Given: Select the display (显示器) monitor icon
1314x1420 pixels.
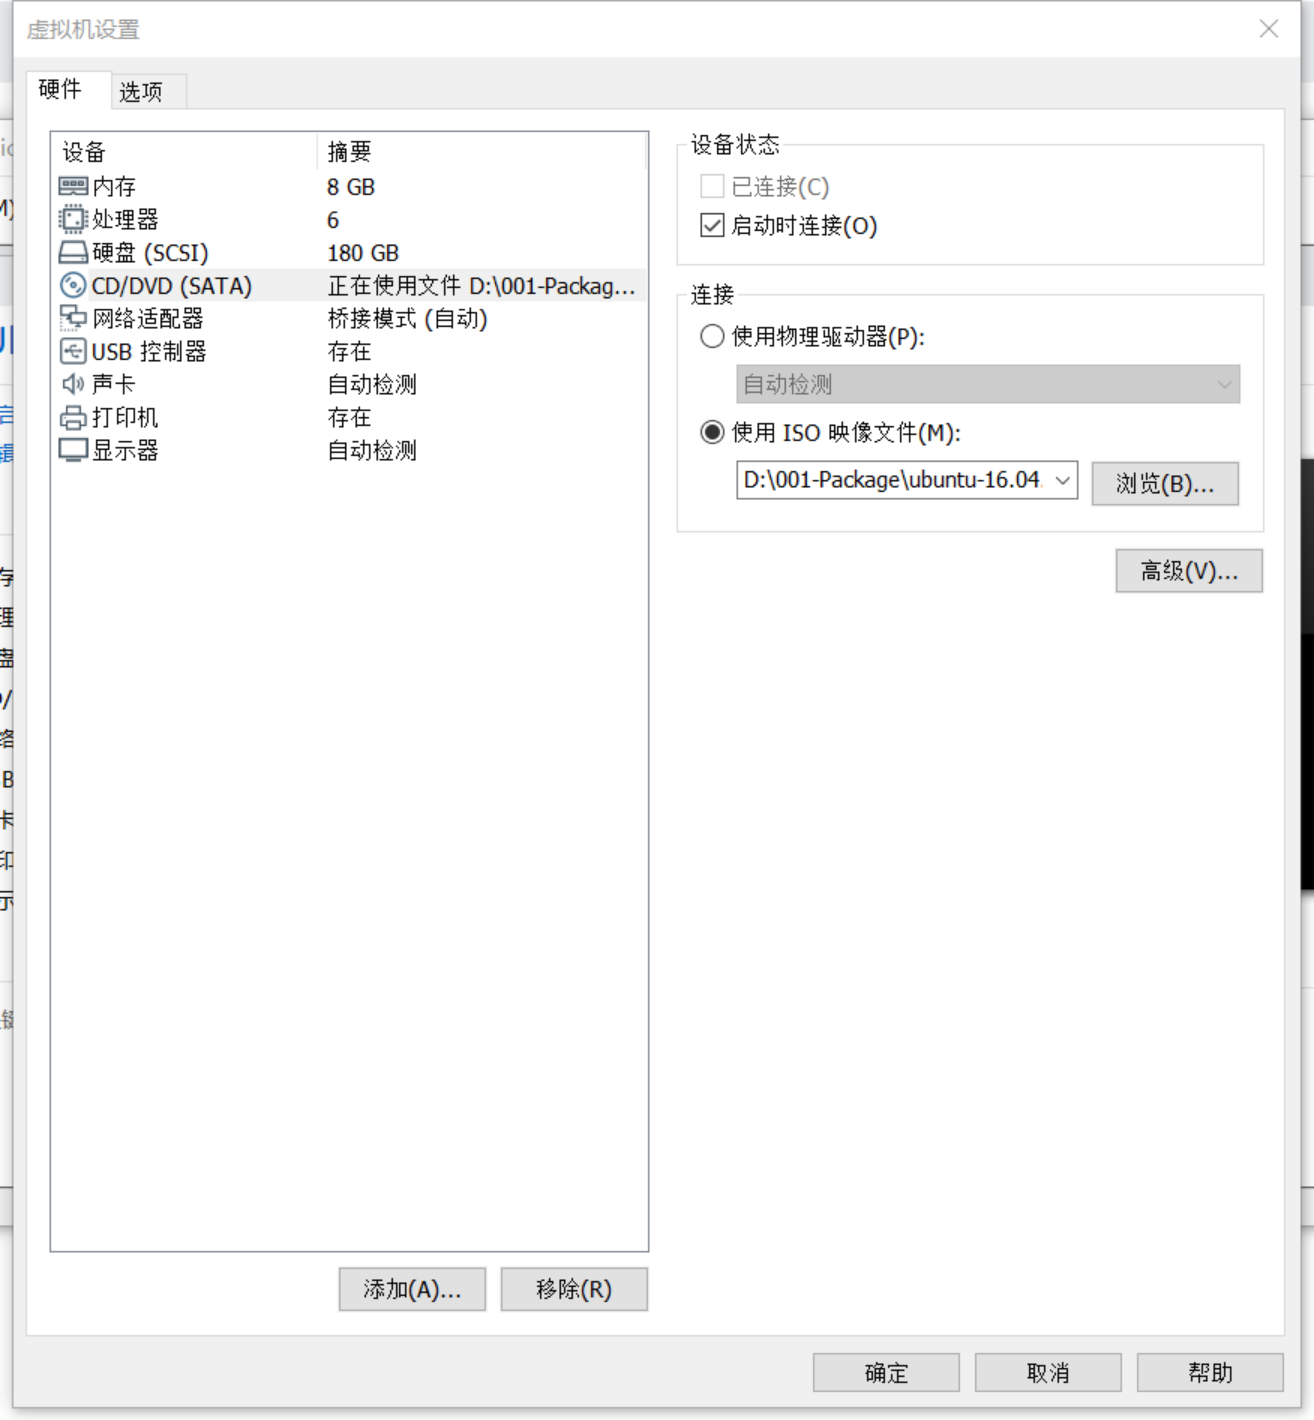Looking at the screenshot, I should 73,450.
